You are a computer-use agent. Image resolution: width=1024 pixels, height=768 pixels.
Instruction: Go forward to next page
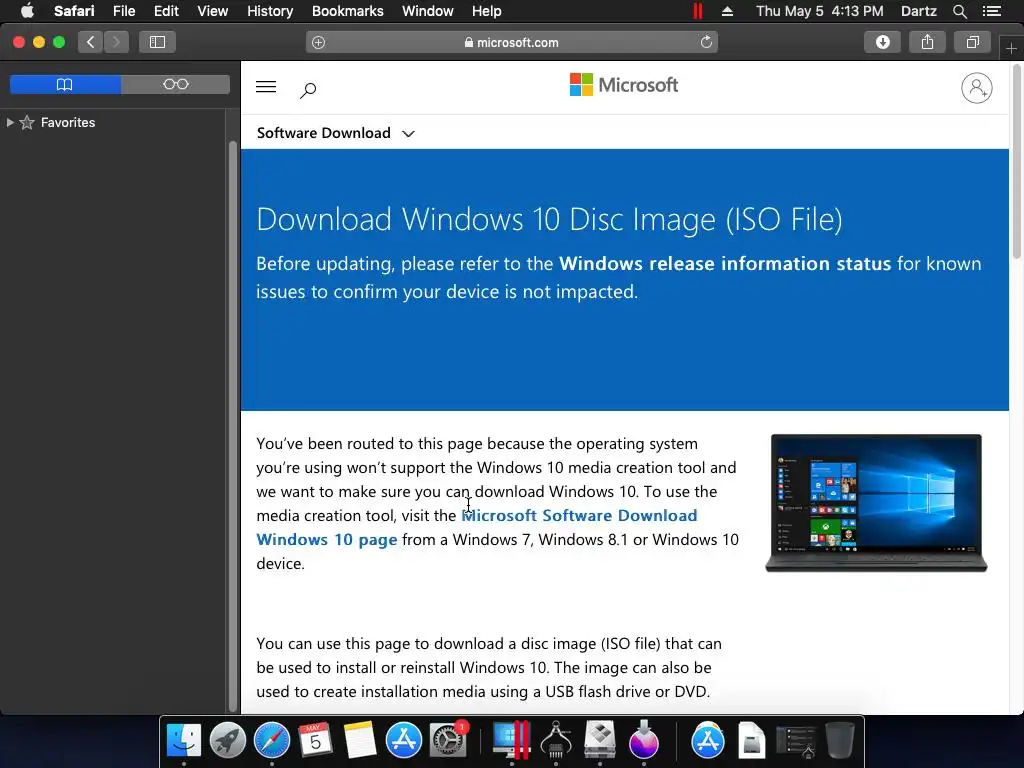[x=116, y=42]
